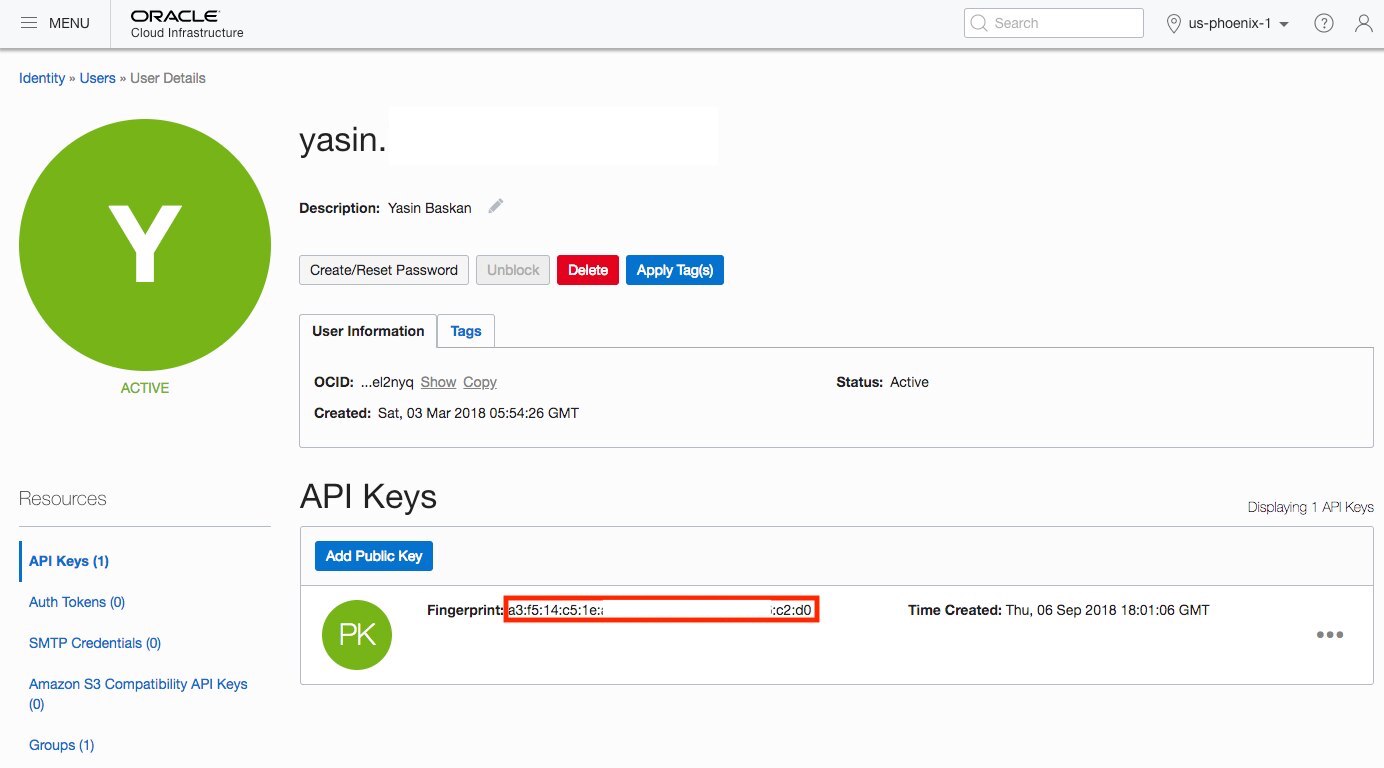Click the key time 'Thu, 06 Sep 2018'
The height and width of the screenshot is (768, 1384).
(x=1108, y=610)
